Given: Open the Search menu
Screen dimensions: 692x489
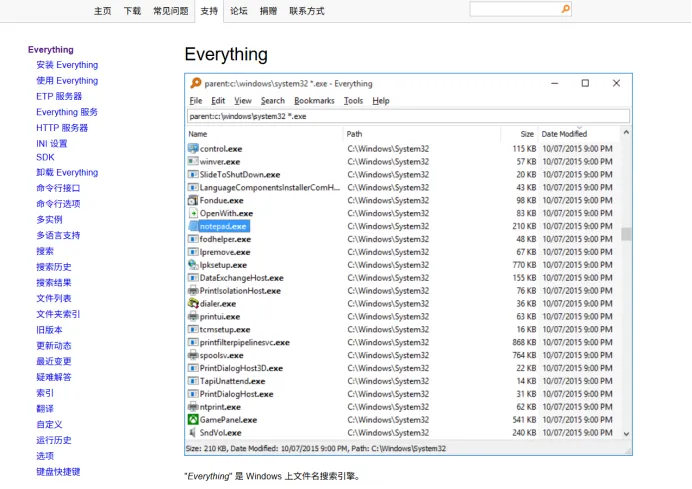Looking at the screenshot, I should 273,101.
